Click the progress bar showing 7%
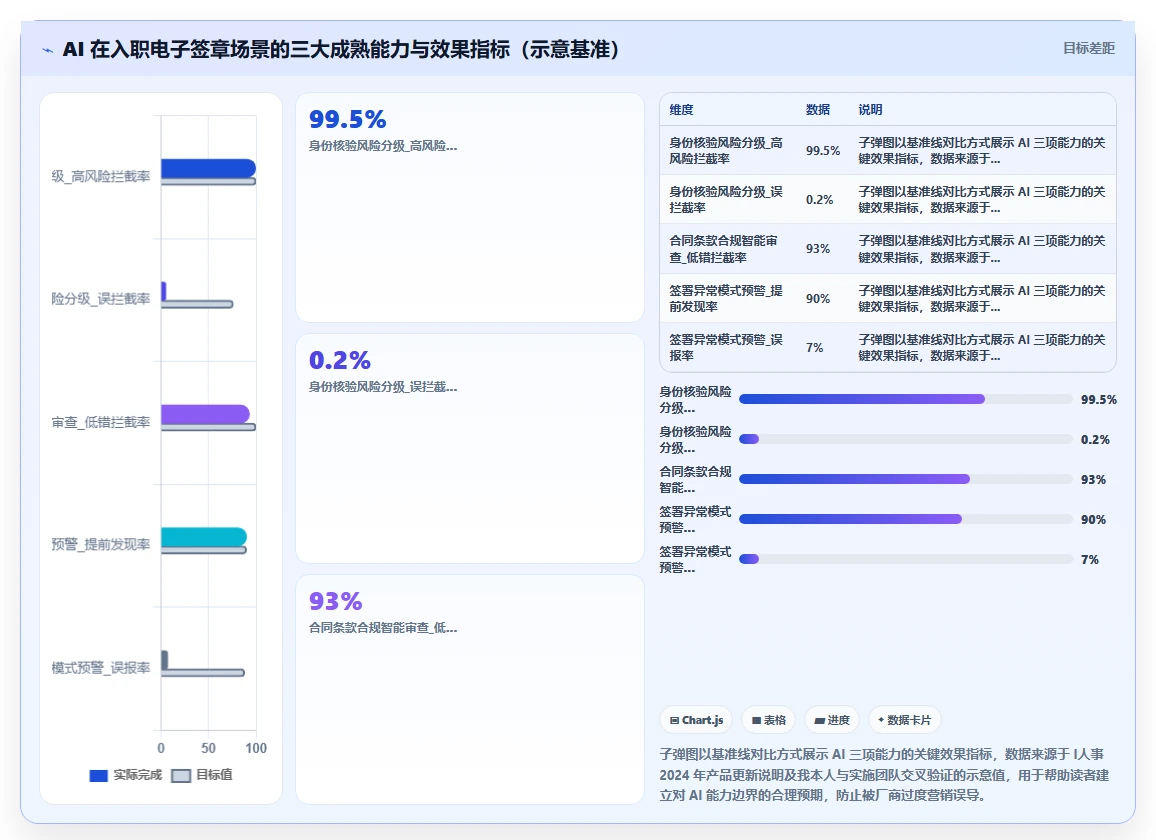Screen dimensions: 1156x840 [905, 559]
